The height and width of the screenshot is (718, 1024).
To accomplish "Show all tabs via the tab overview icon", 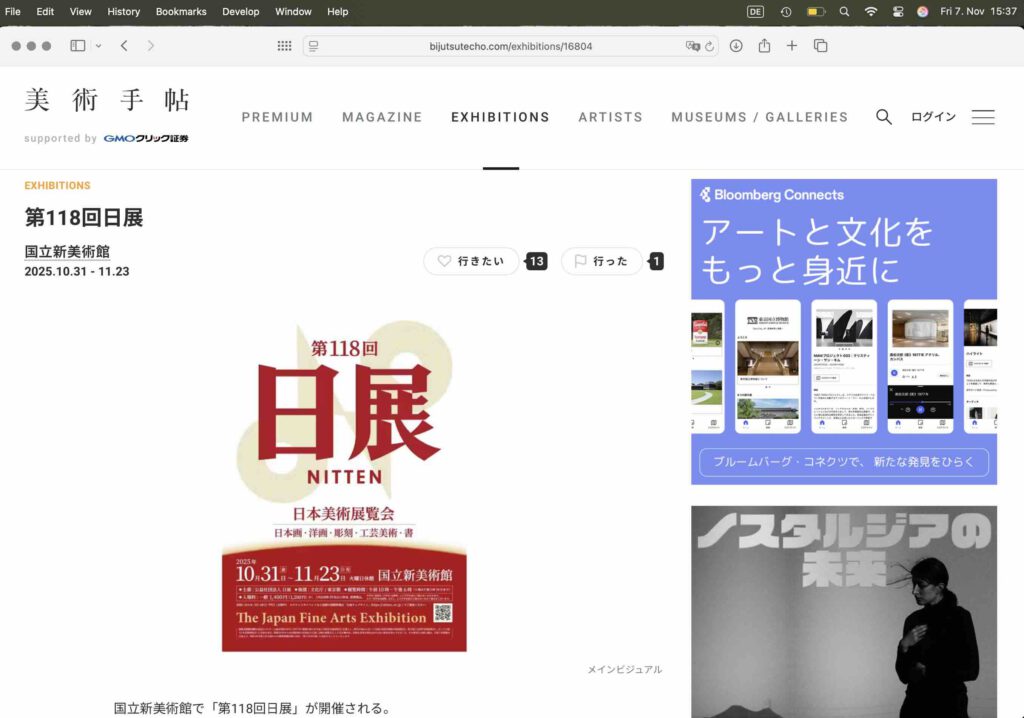I will click(x=820, y=46).
